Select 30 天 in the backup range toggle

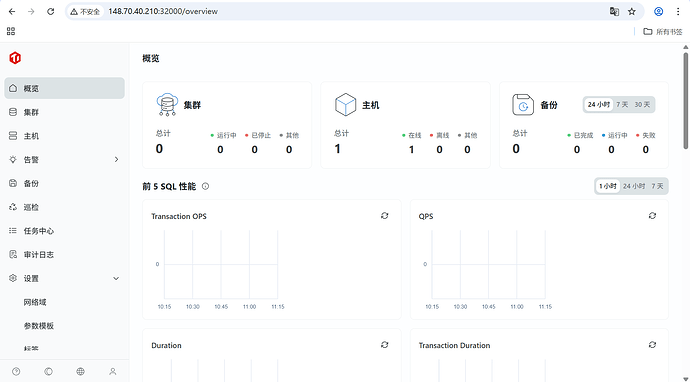[642, 105]
